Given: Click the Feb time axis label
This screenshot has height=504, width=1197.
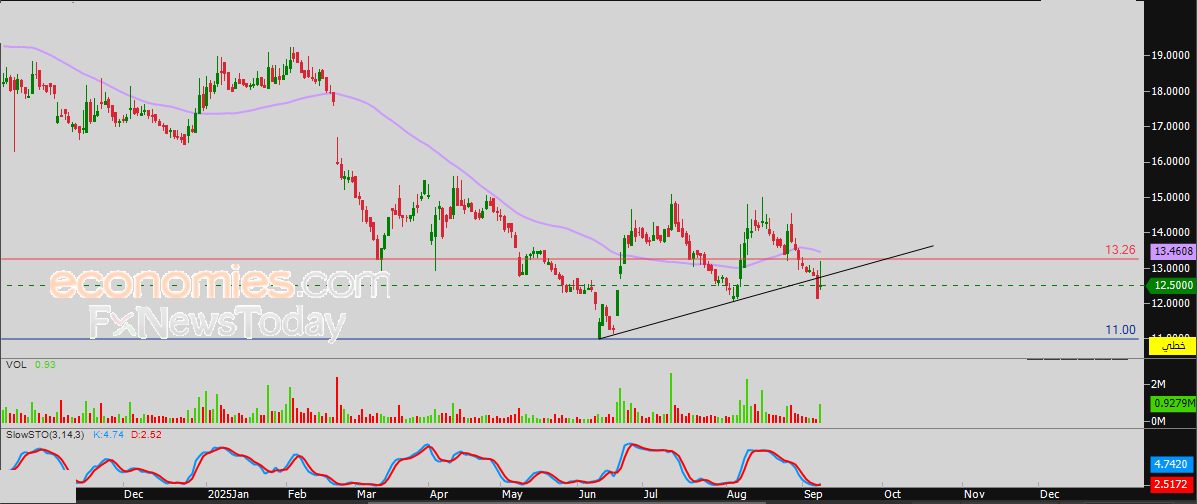Looking at the screenshot, I should (296, 495).
